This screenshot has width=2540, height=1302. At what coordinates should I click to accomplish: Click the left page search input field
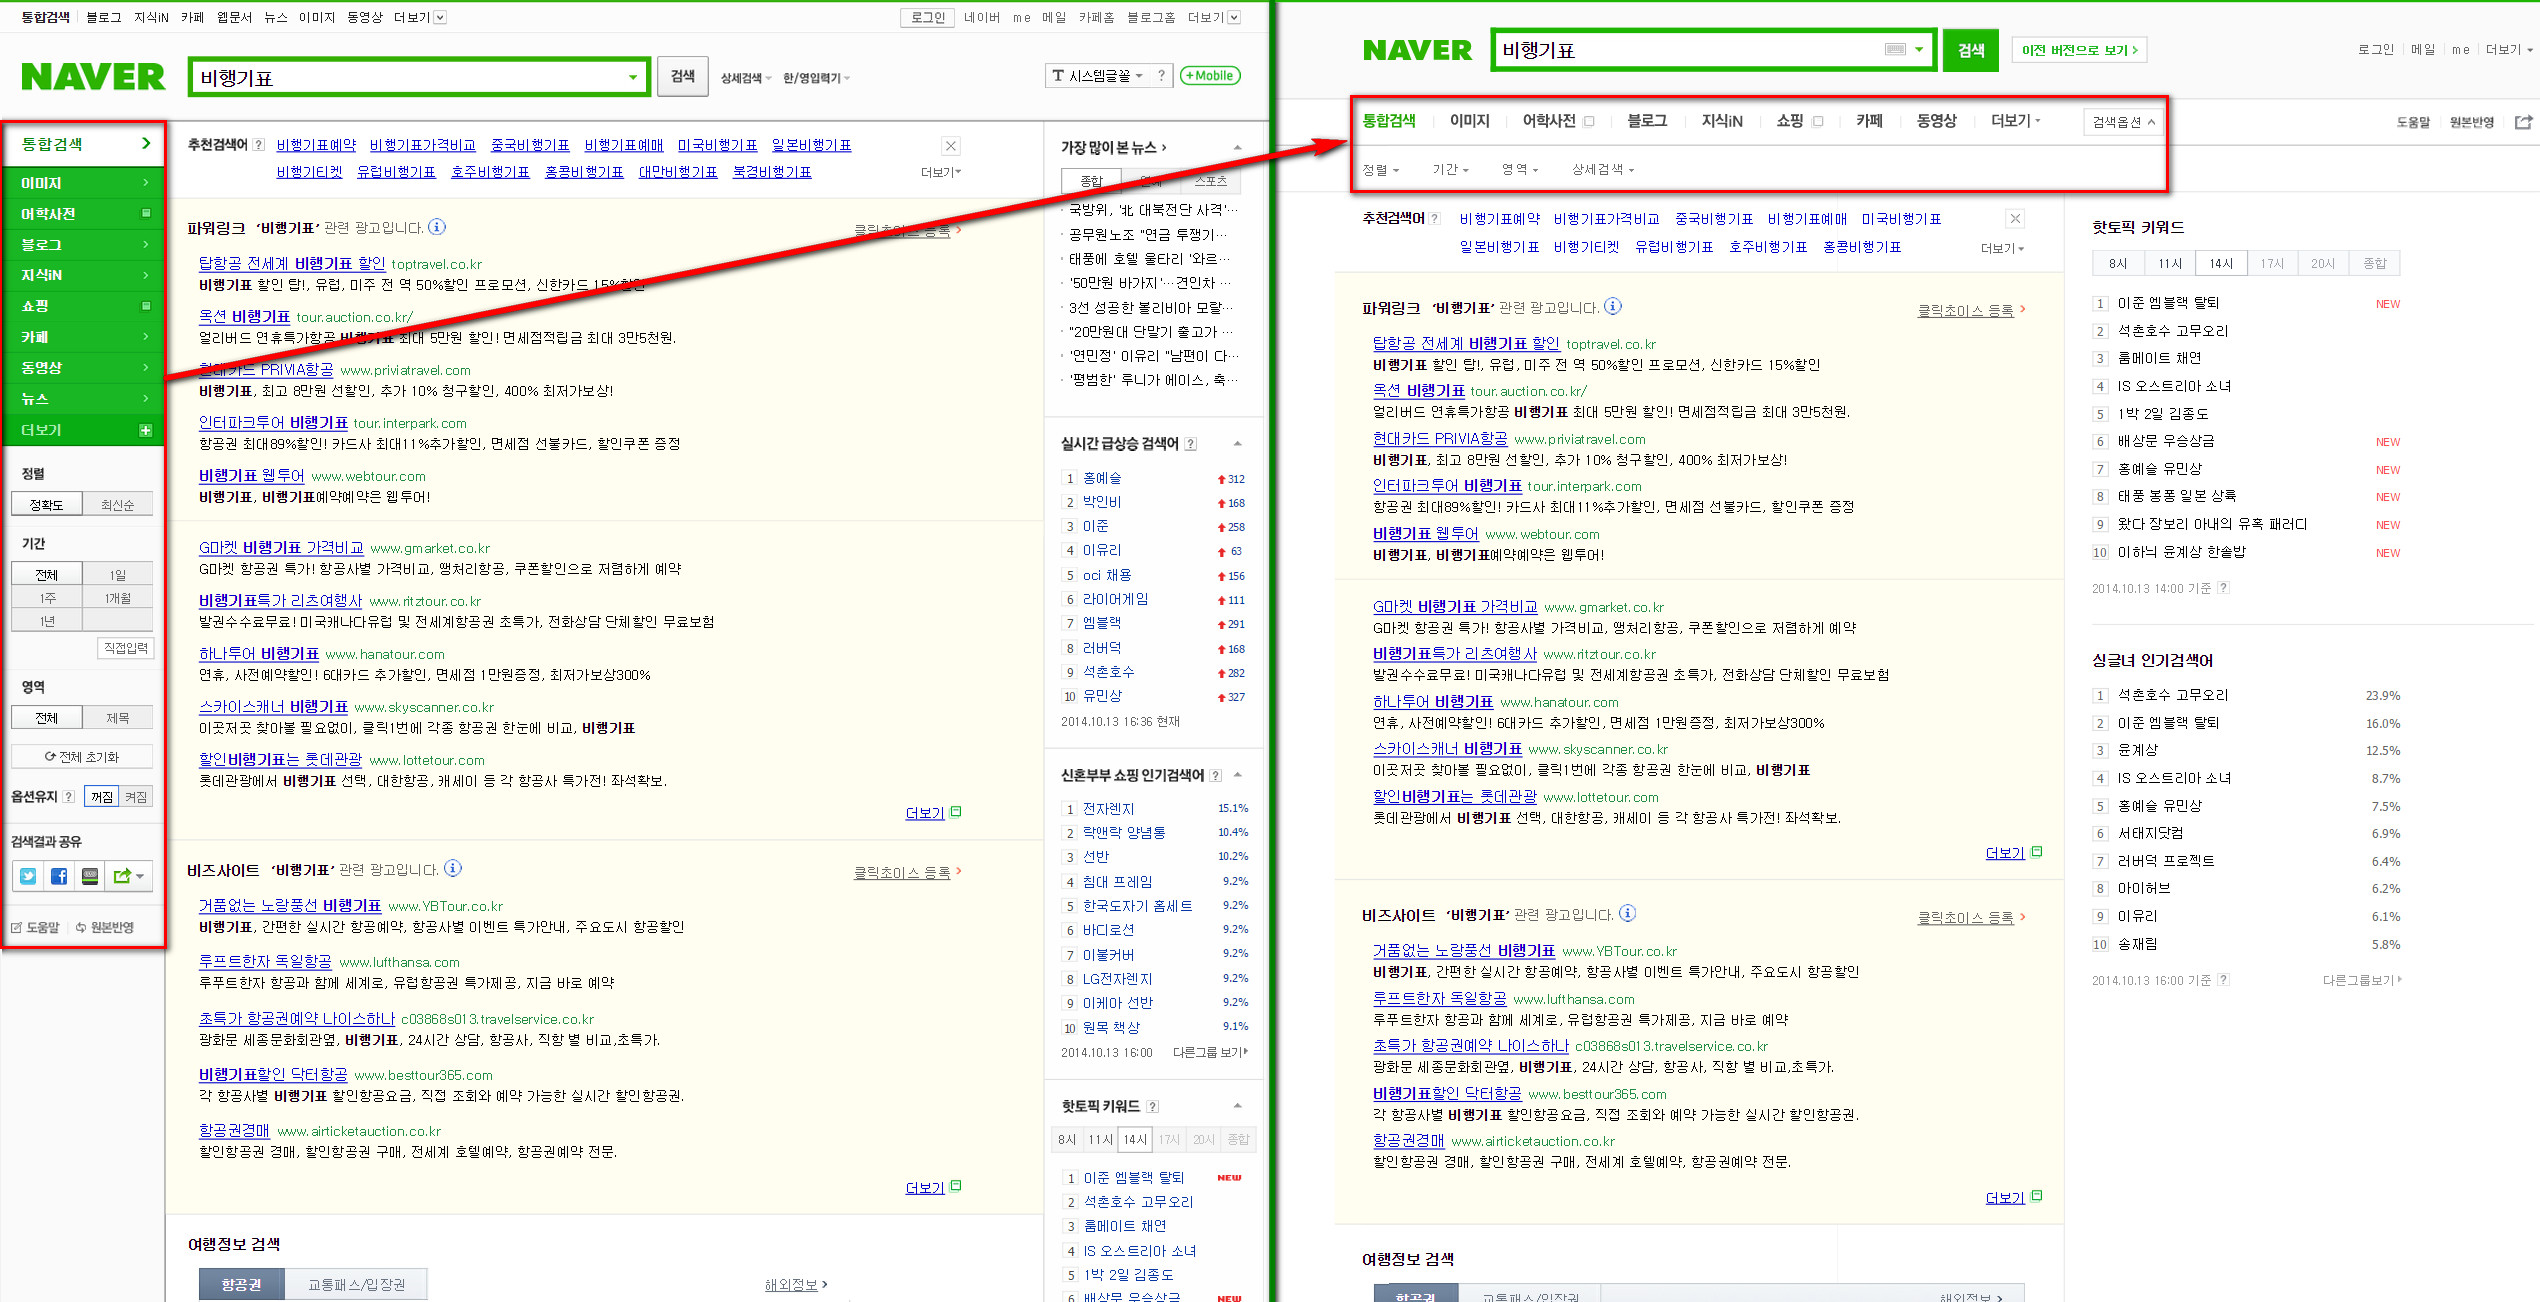pyautogui.click(x=410, y=78)
